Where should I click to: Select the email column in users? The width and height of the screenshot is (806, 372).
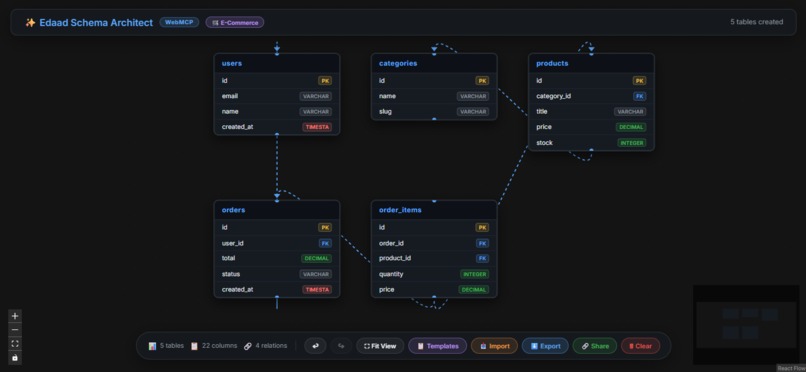tap(277, 96)
